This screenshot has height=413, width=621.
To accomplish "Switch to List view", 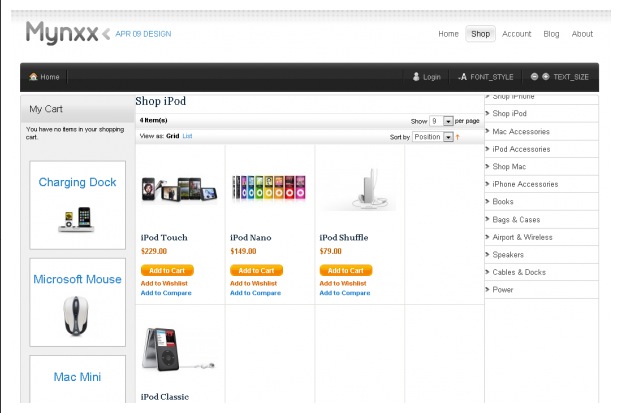I will coord(188,136).
